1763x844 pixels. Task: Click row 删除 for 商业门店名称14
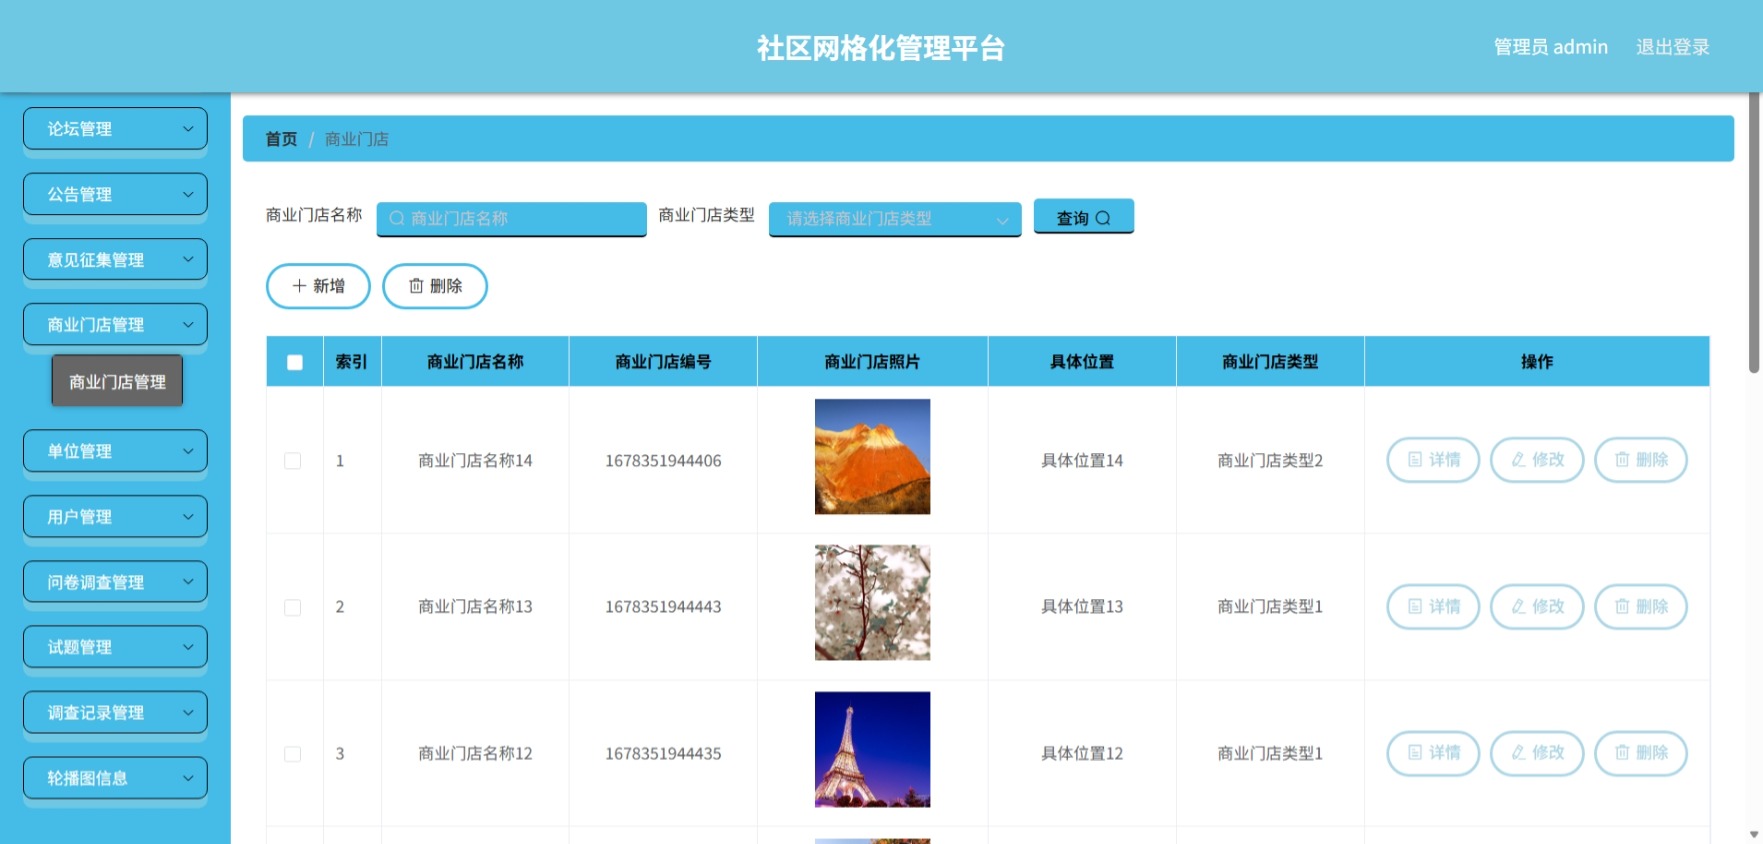coord(1641,460)
